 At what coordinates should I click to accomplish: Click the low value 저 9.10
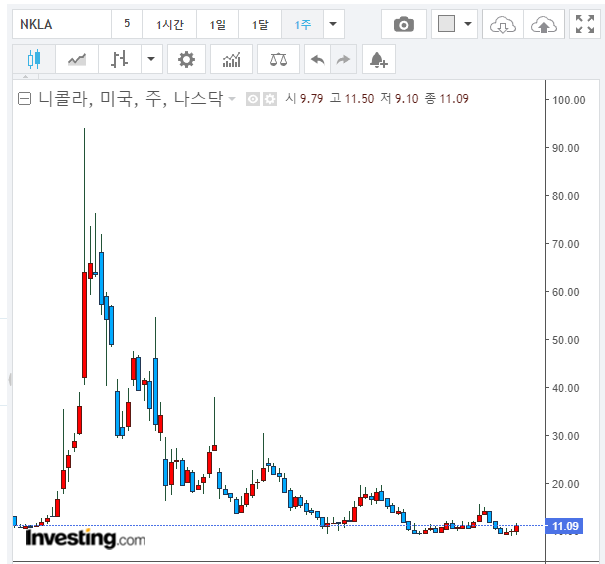[399, 99]
